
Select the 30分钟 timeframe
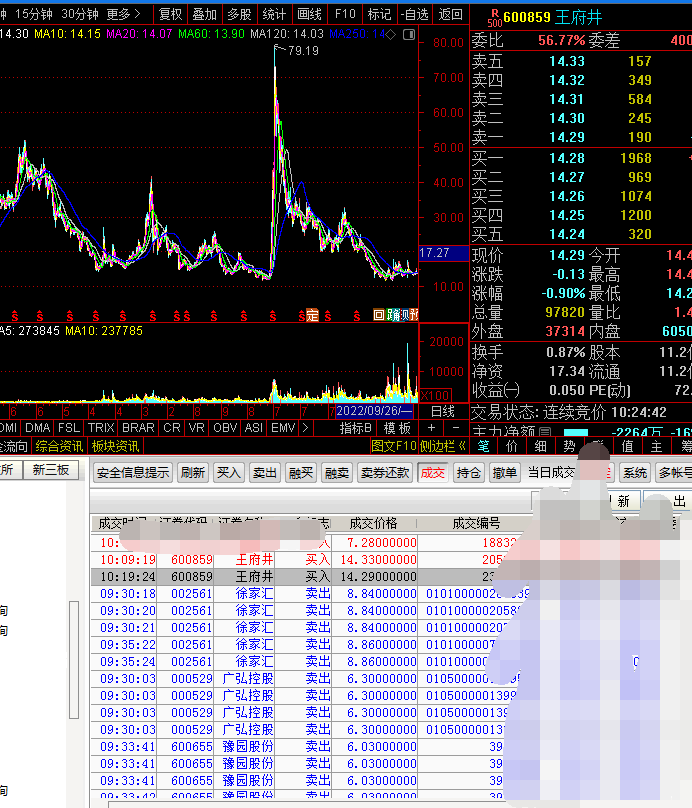tap(80, 14)
